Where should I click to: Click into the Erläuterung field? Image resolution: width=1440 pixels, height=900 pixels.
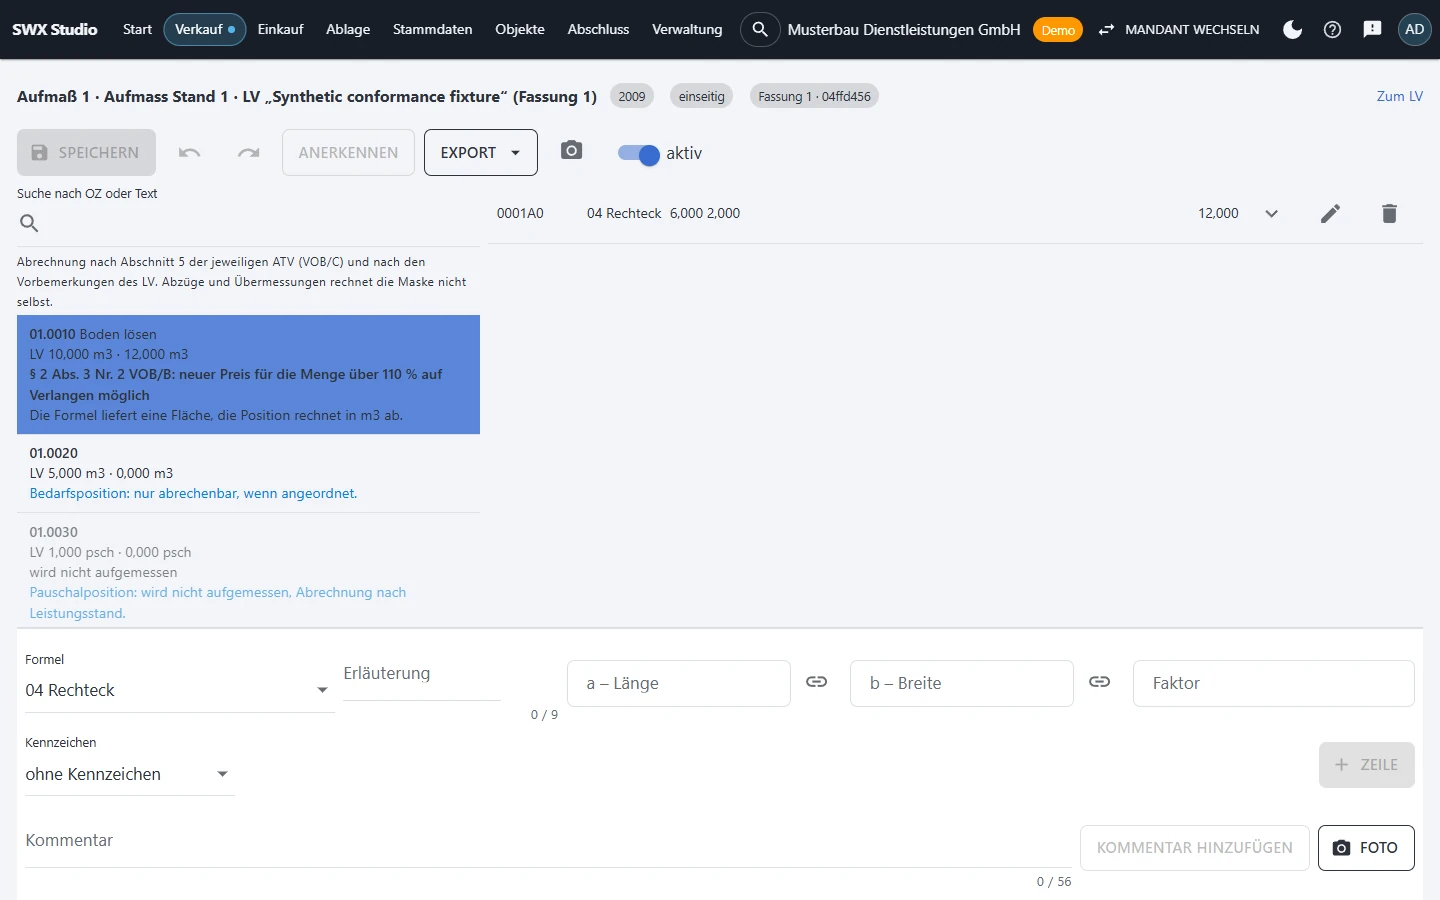(422, 675)
